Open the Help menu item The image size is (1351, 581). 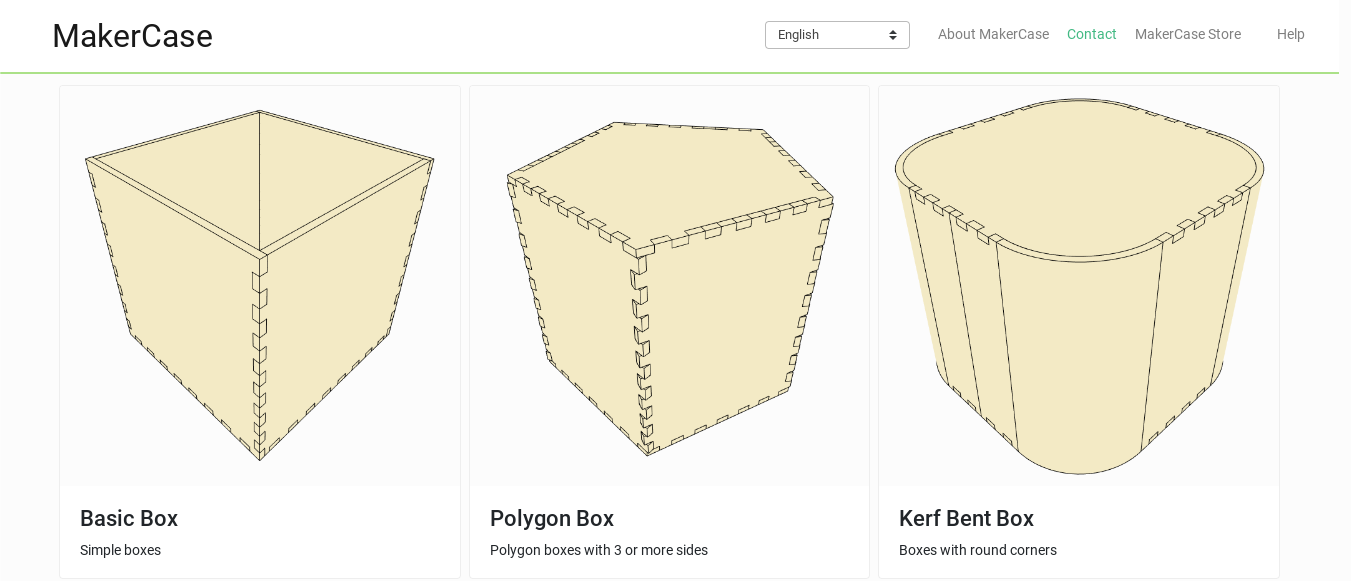pyautogui.click(x=1290, y=34)
